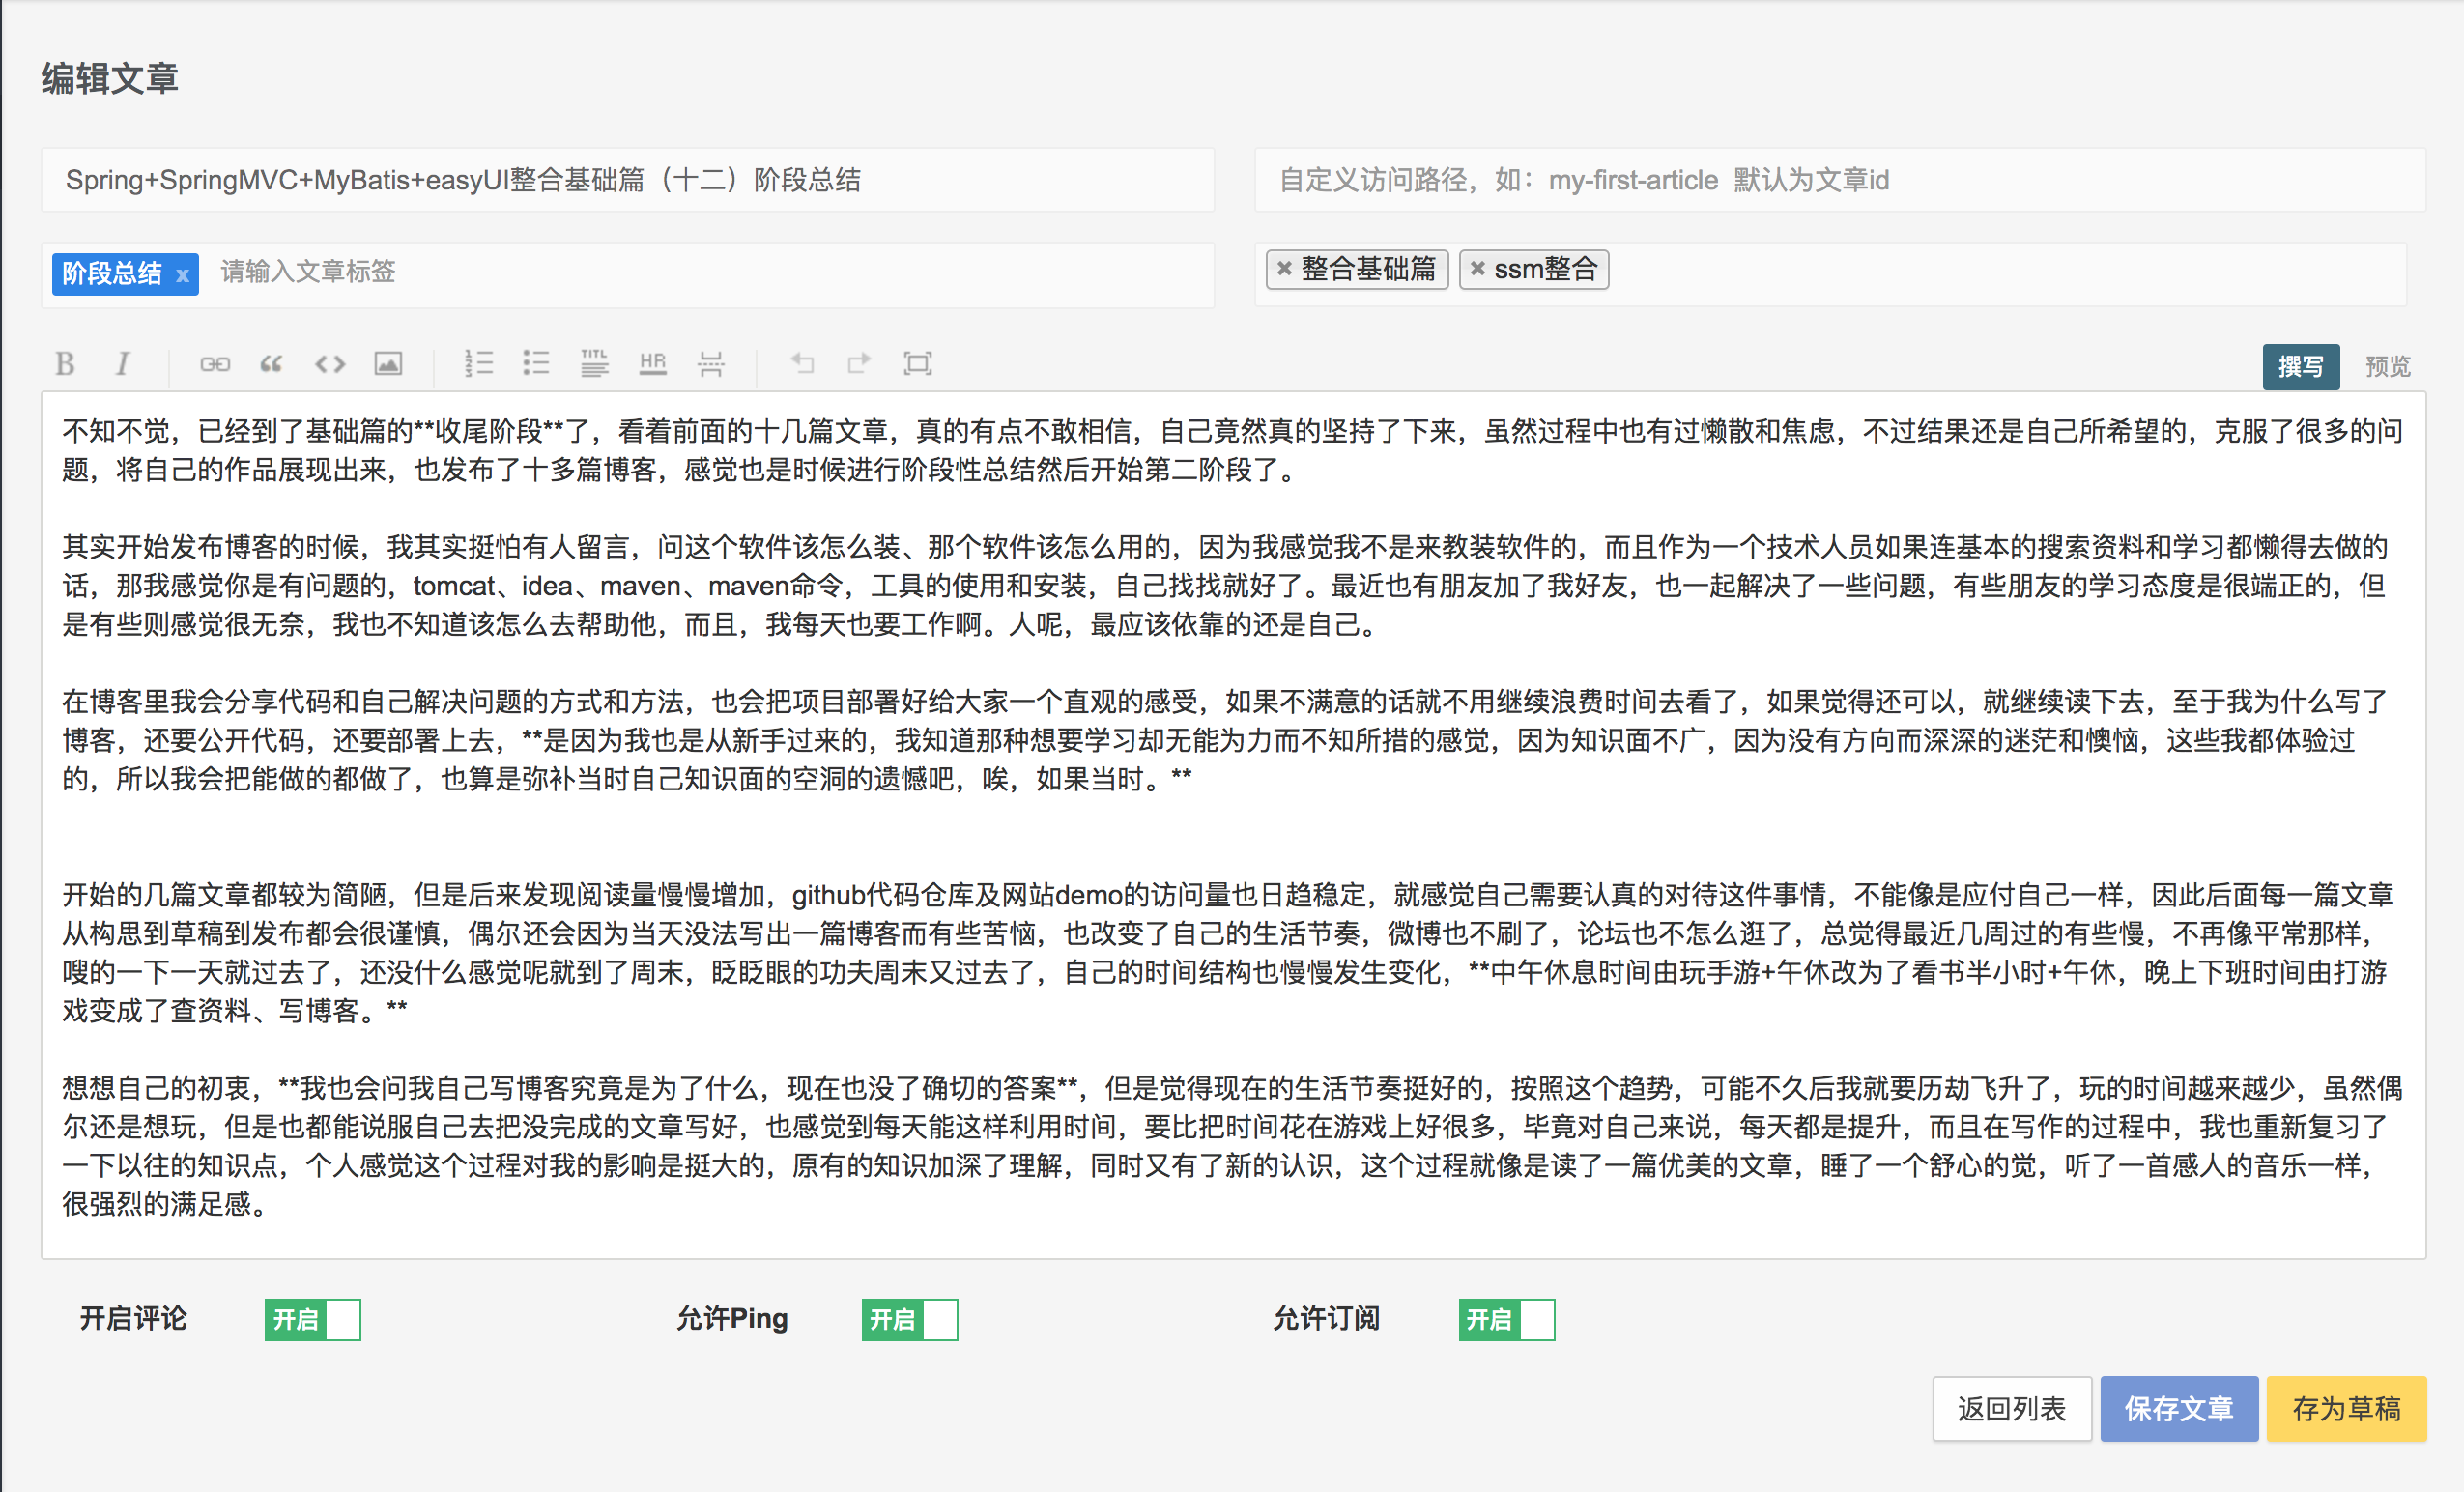Toggle the 允许订阅 subscription switch

[1506, 1319]
